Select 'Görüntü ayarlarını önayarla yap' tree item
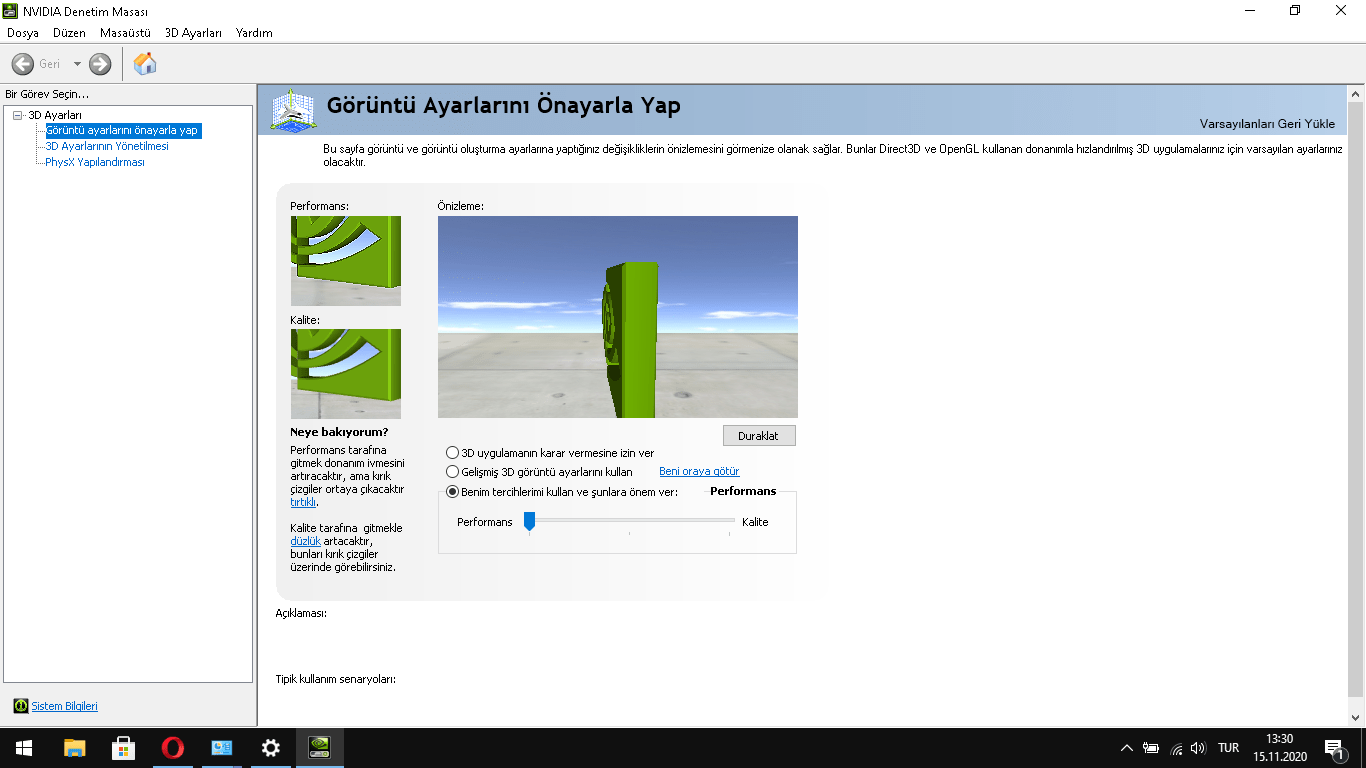Screen dimensions: 1366x768 123,130
